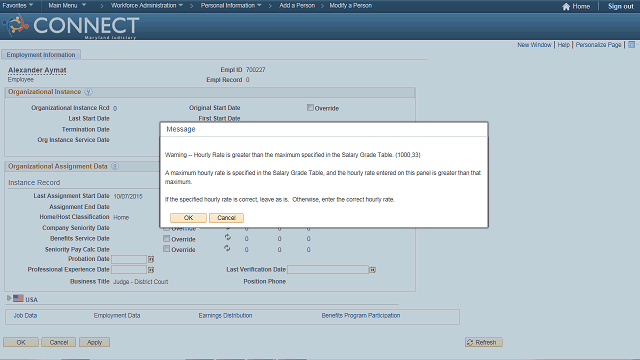The width and height of the screenshot is (640, 360).
Task: Click the Sign out link
Action: [620, 6]
